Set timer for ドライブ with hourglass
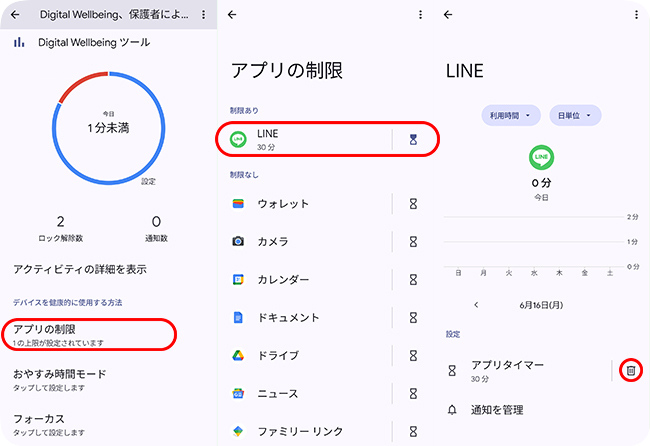 pyautogui.click(x=413, y=356)
